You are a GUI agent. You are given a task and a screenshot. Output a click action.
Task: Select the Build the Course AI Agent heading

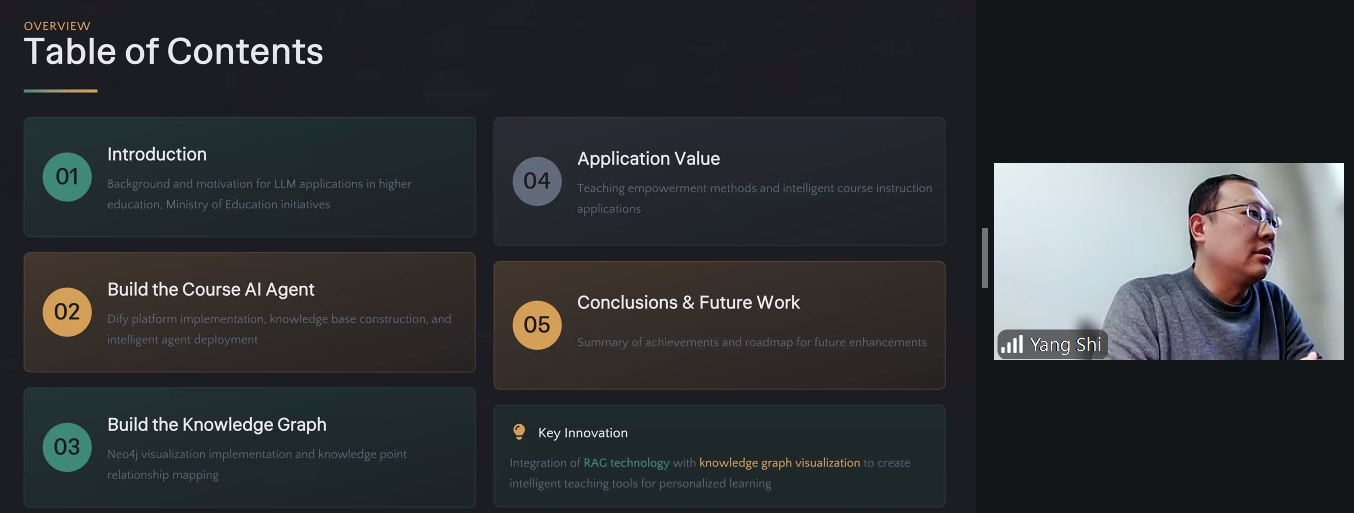211,289
